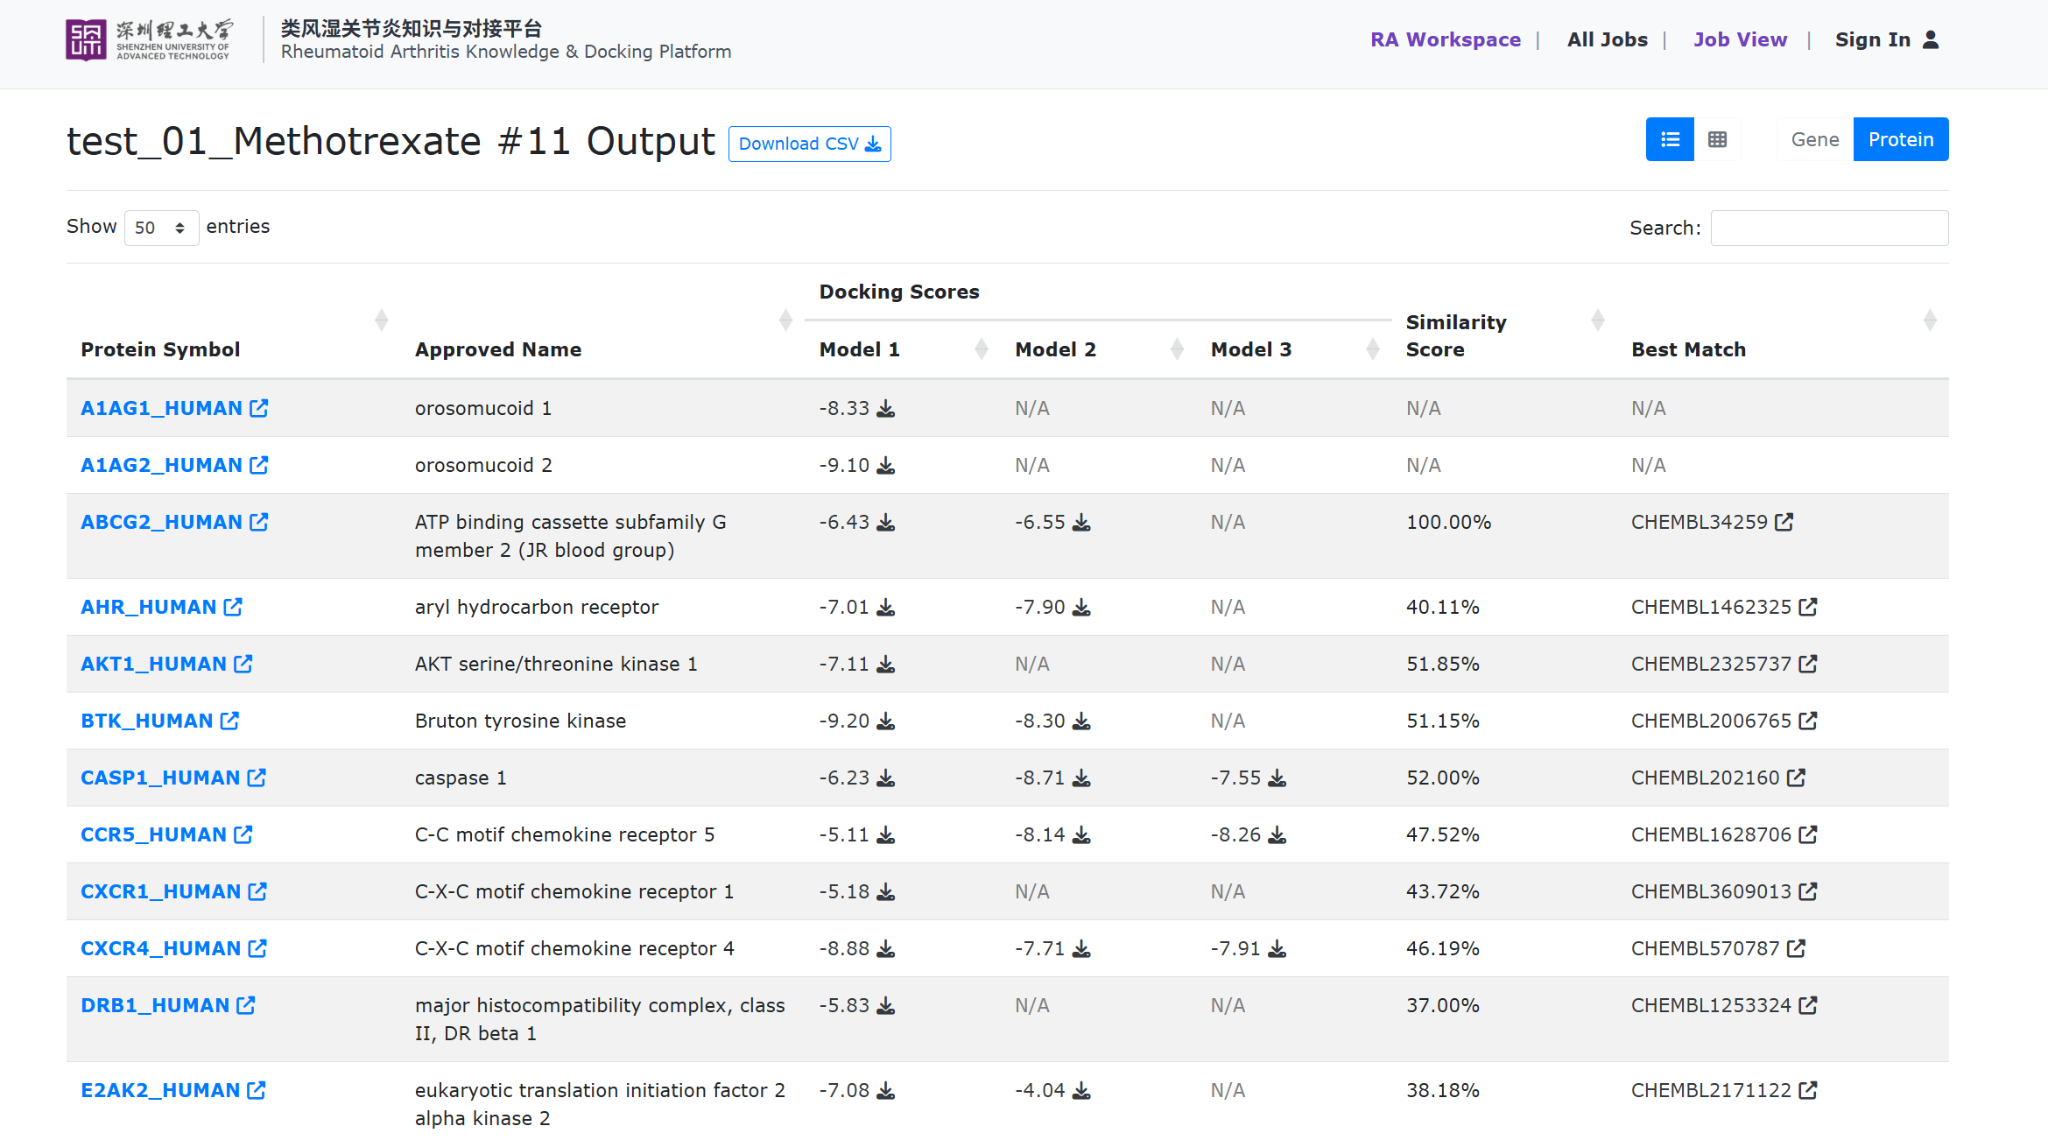Download Model 1 result for BTK_HUMAN
This screenshot has width=2048, height=1138.
(x=886, y=722)
